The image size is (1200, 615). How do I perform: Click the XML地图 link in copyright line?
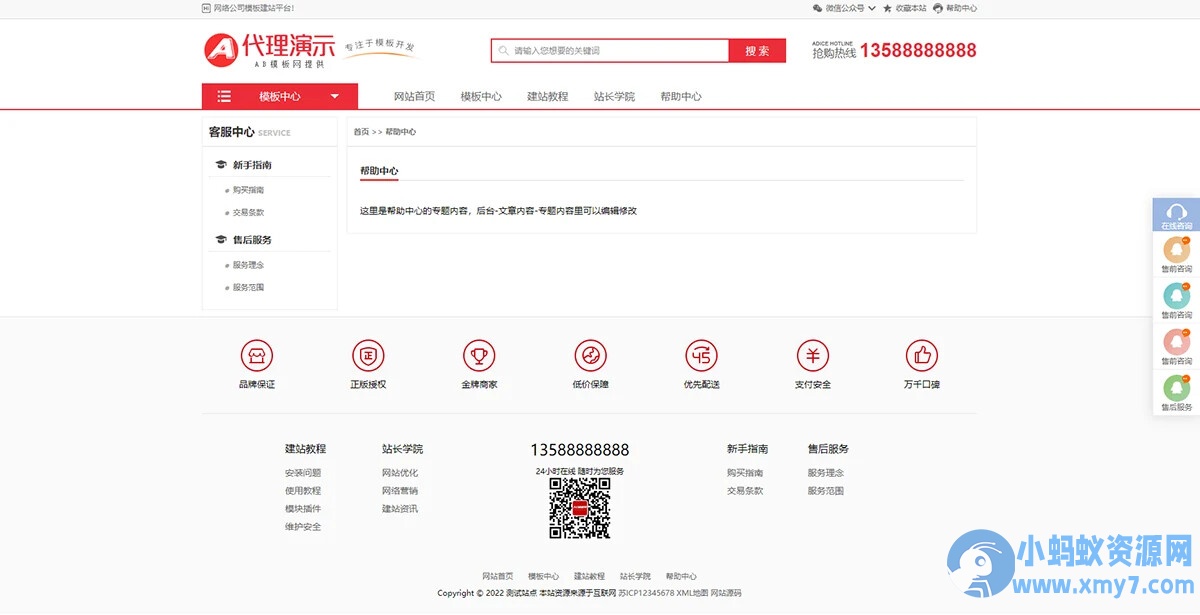pyautogui.click(x=692, y=593)
